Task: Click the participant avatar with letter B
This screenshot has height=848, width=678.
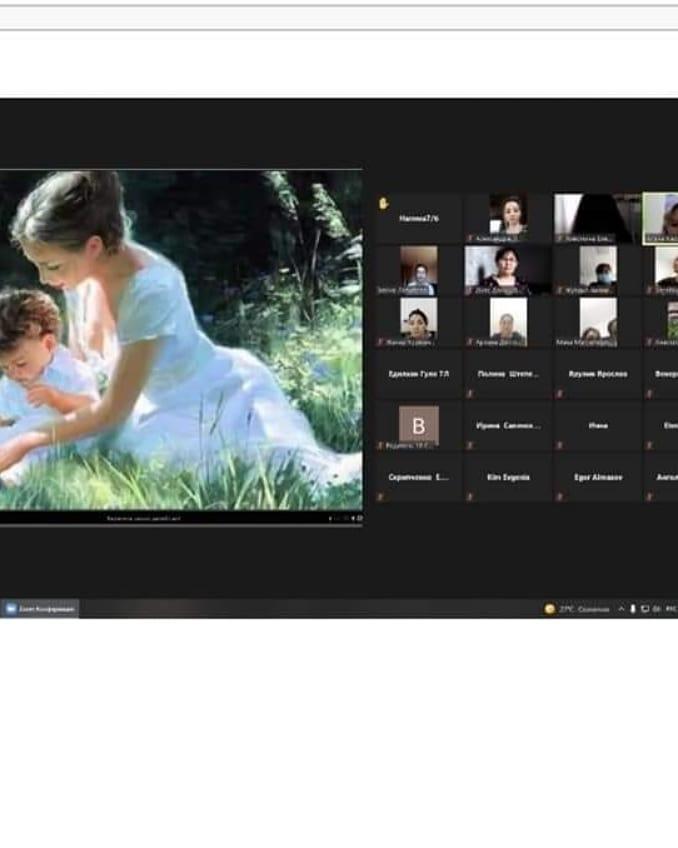Action: coord(418,426)
